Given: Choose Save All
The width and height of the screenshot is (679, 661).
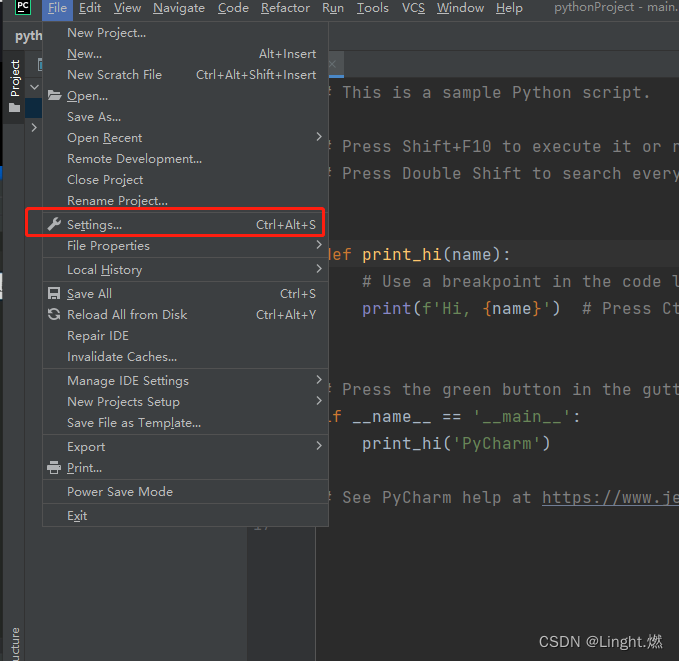Looking at the screenshot, I should (x=185, y=293).
